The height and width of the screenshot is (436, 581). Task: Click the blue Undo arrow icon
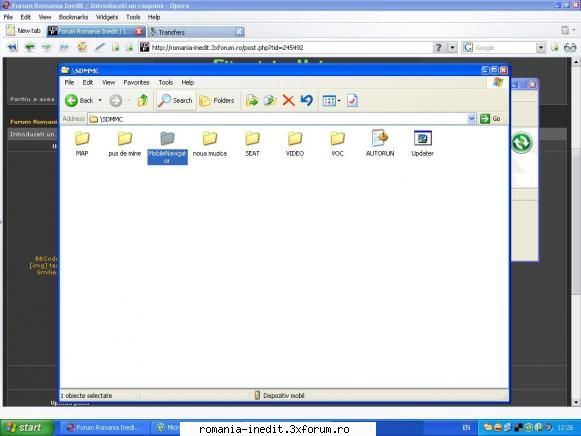[x=307, y=100]
